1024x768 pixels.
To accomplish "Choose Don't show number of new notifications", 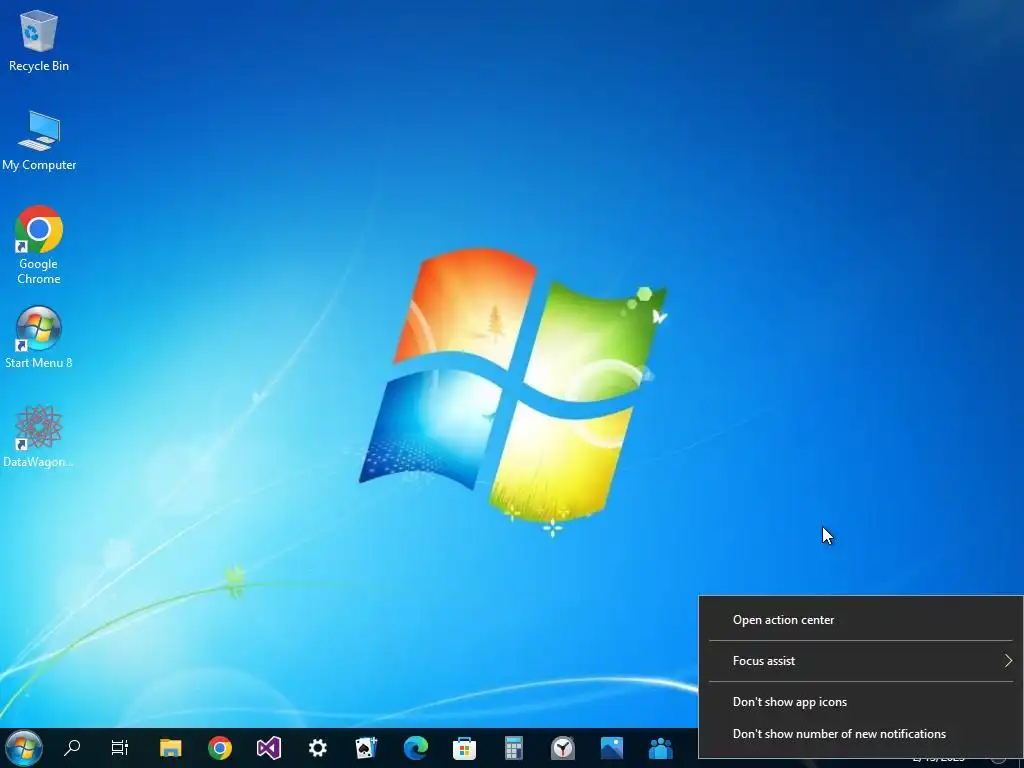I will [x=861, y=733].
